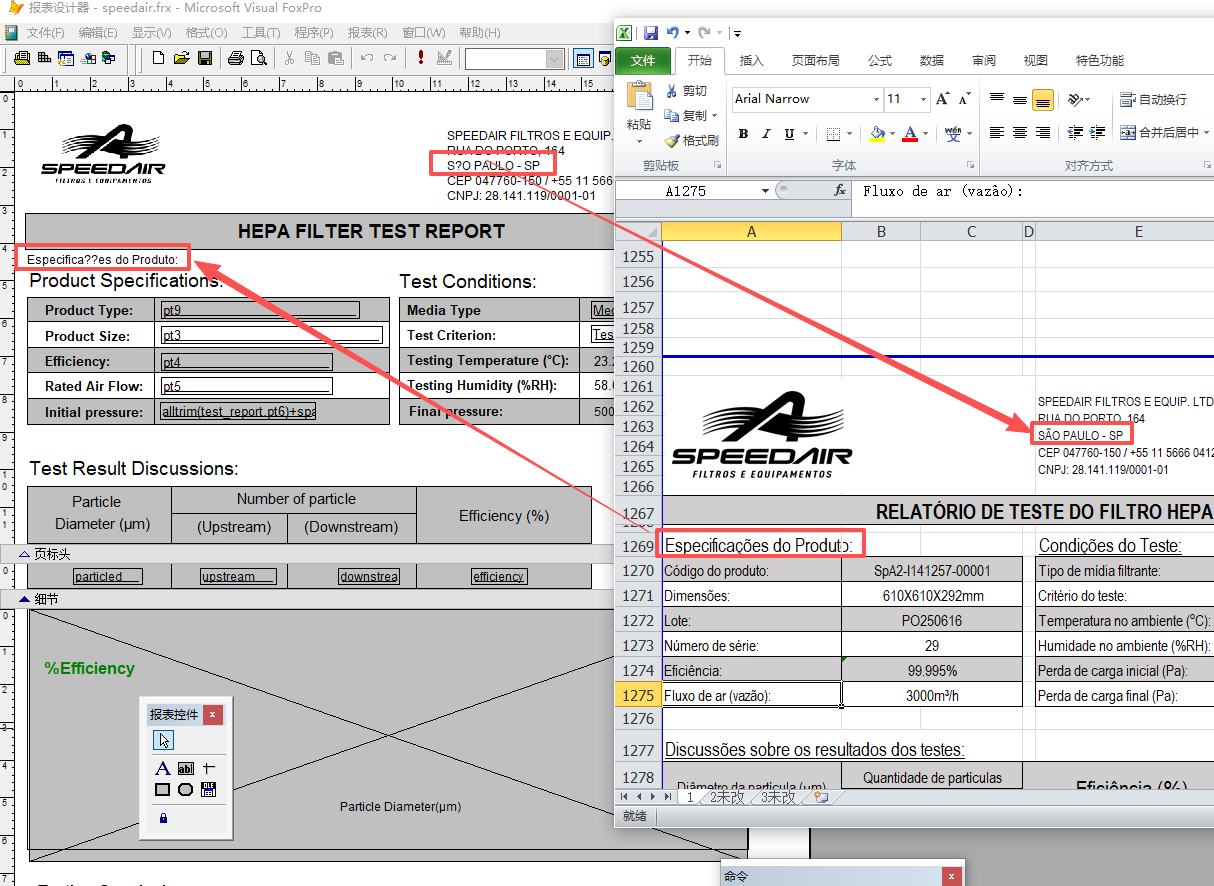The height and width of the screenshot is (886, 1214).
Task: Click the Name Box showing A1275
Action: coord(695,190)
